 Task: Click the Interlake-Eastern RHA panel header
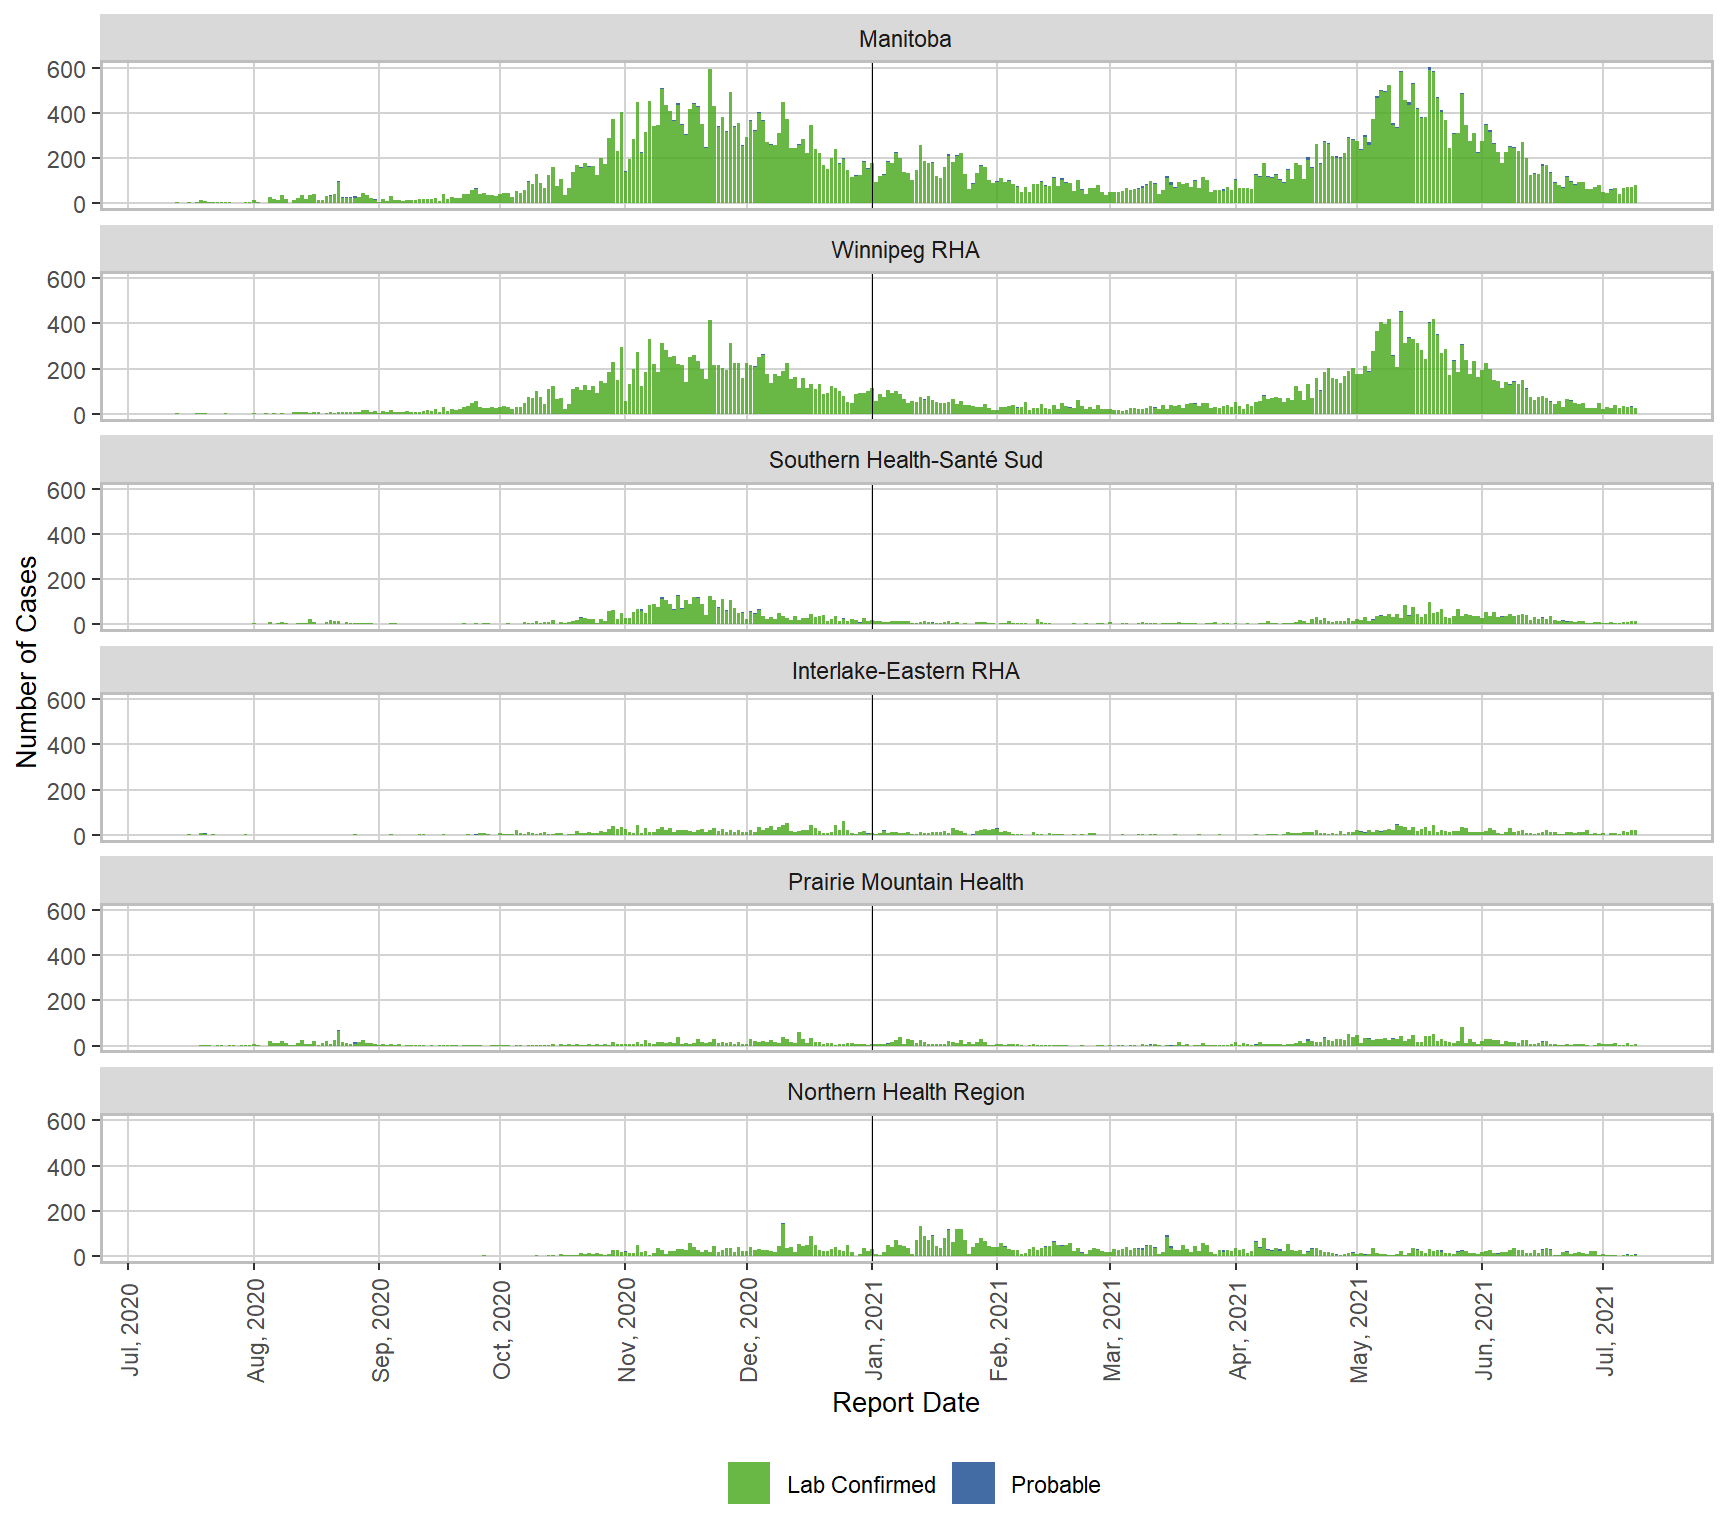pos(905,671)
